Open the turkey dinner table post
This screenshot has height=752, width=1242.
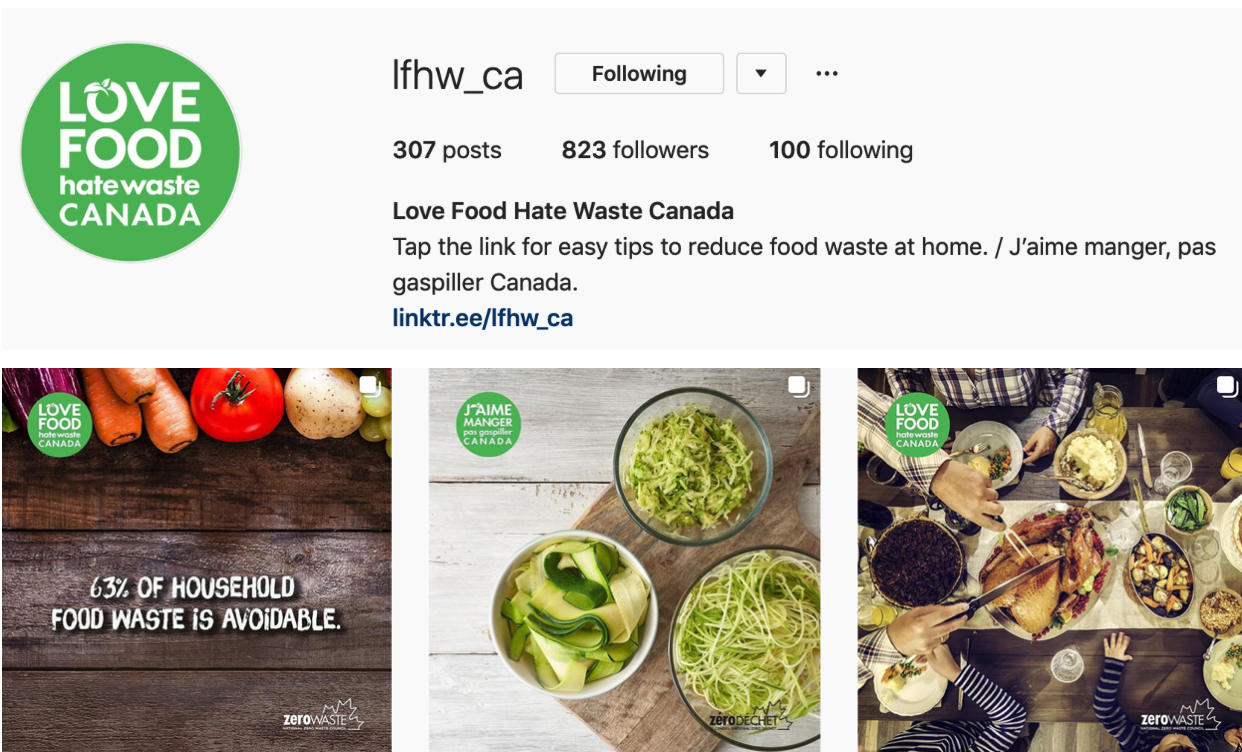click(1050, 560)
